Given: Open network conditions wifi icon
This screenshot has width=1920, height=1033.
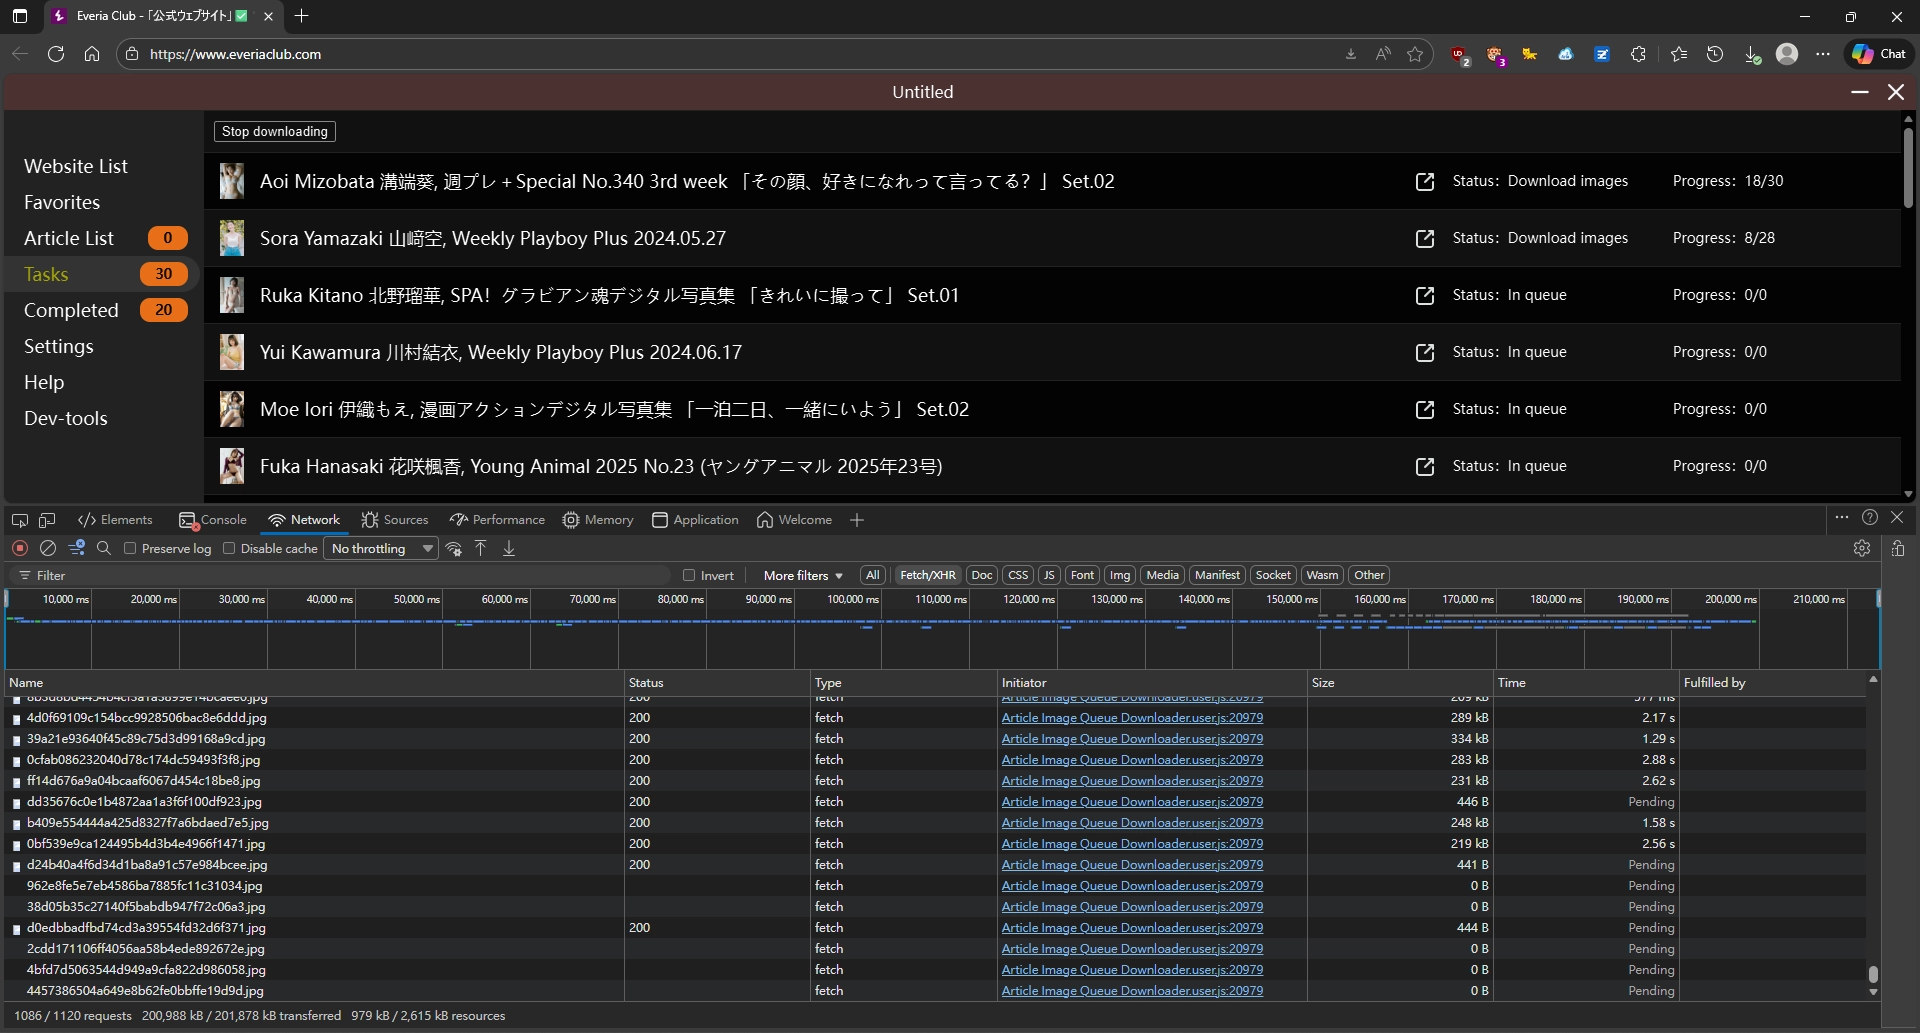Looking at the screenshot, I should coord(454,548).
